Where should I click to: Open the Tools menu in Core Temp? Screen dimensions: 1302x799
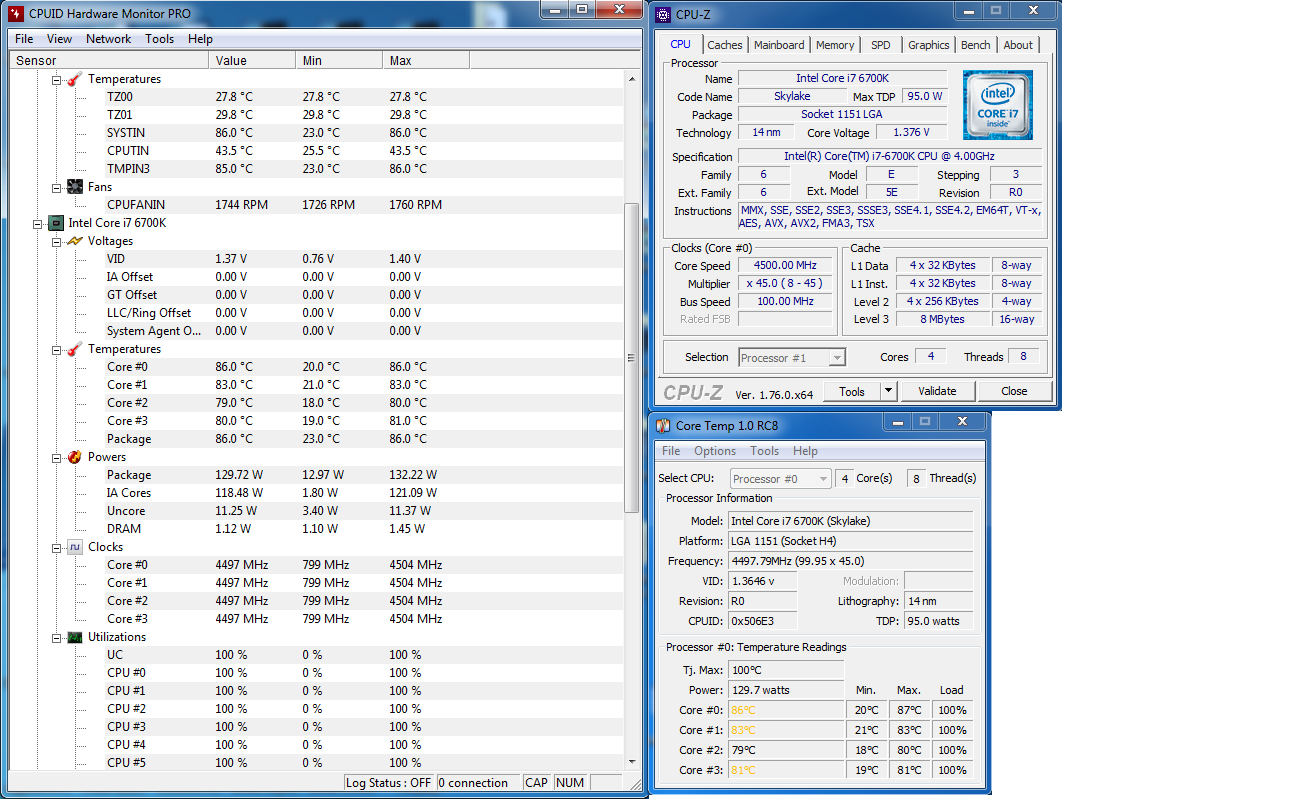tap(765, 451)
